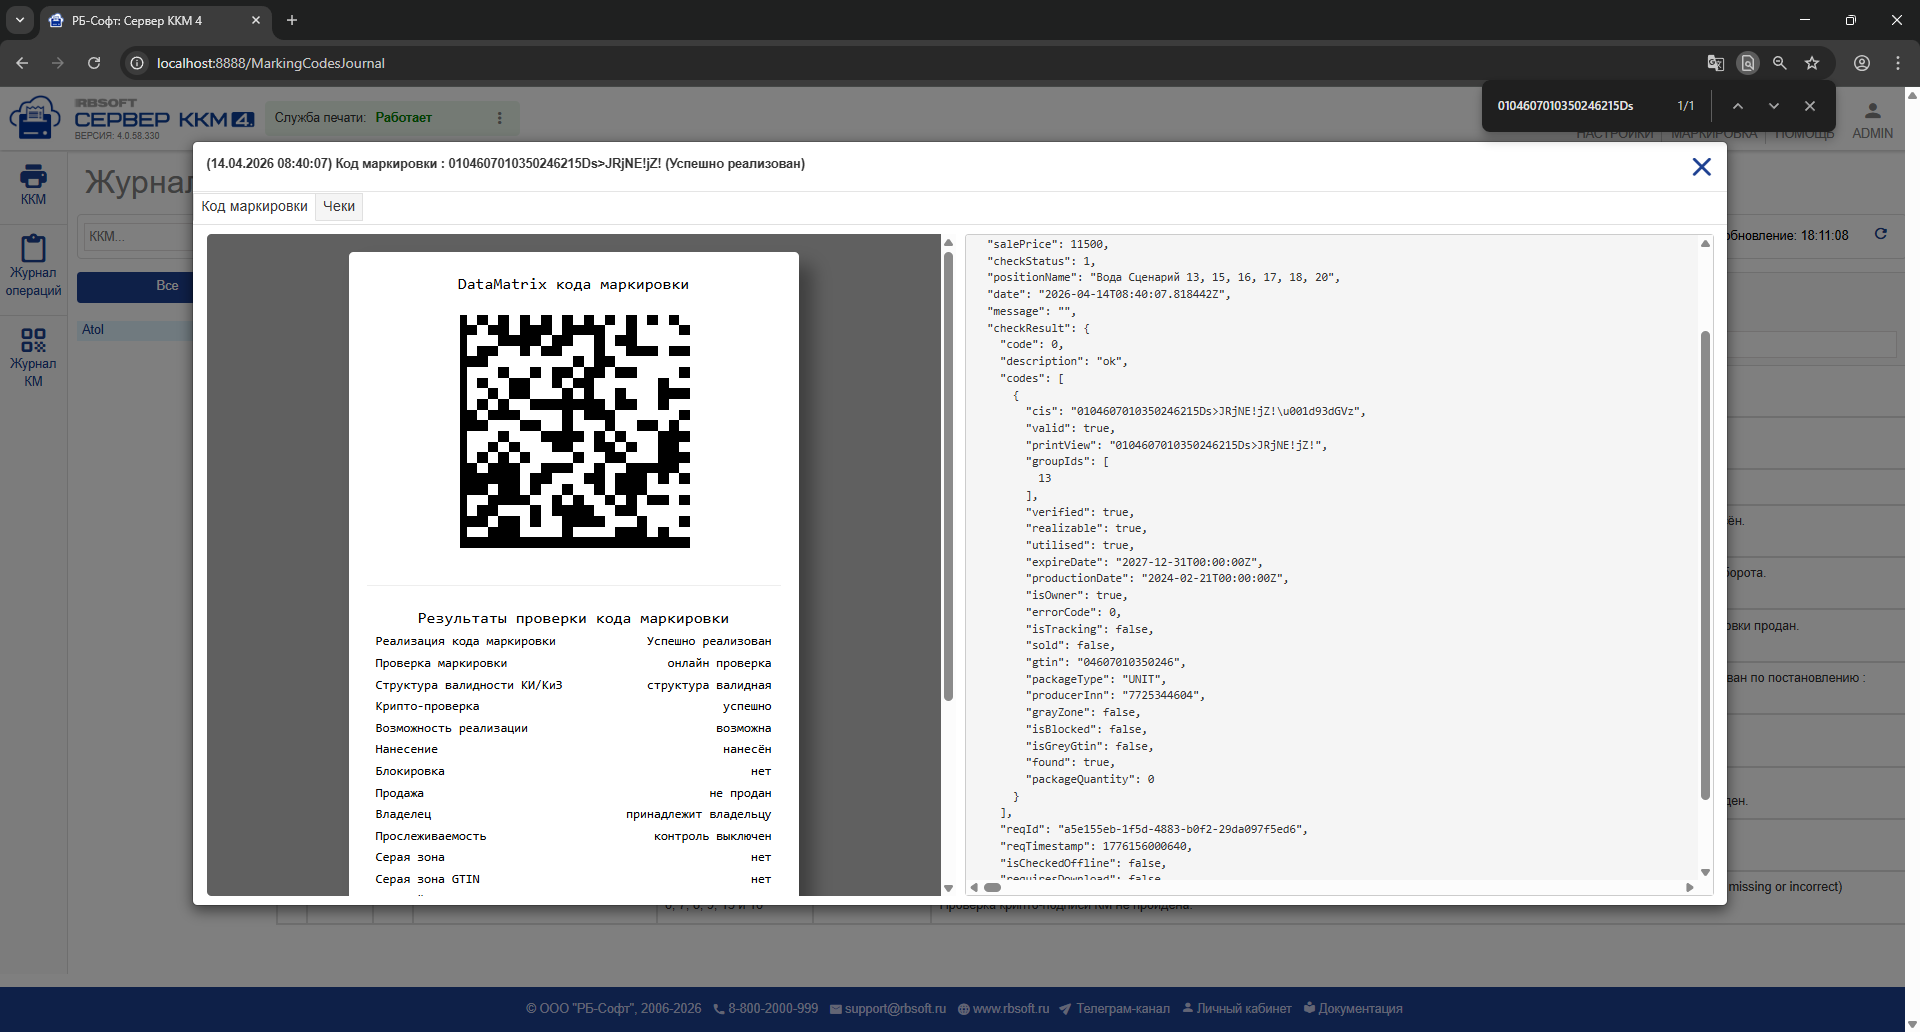Click the "salePrice": 11500 JSON line
This screenshot has width=1920, height=1032.
[1047, 244]
